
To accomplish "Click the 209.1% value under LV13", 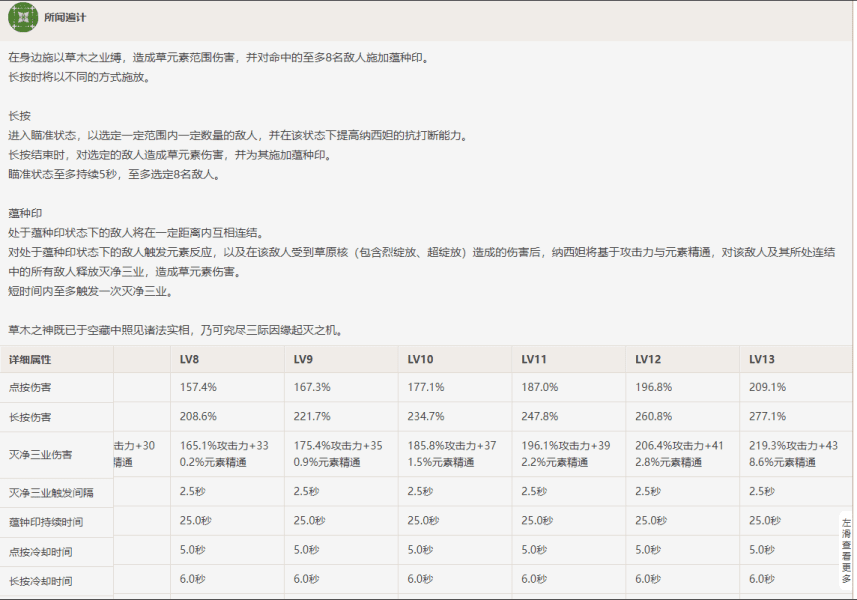I will click(767, 387).
